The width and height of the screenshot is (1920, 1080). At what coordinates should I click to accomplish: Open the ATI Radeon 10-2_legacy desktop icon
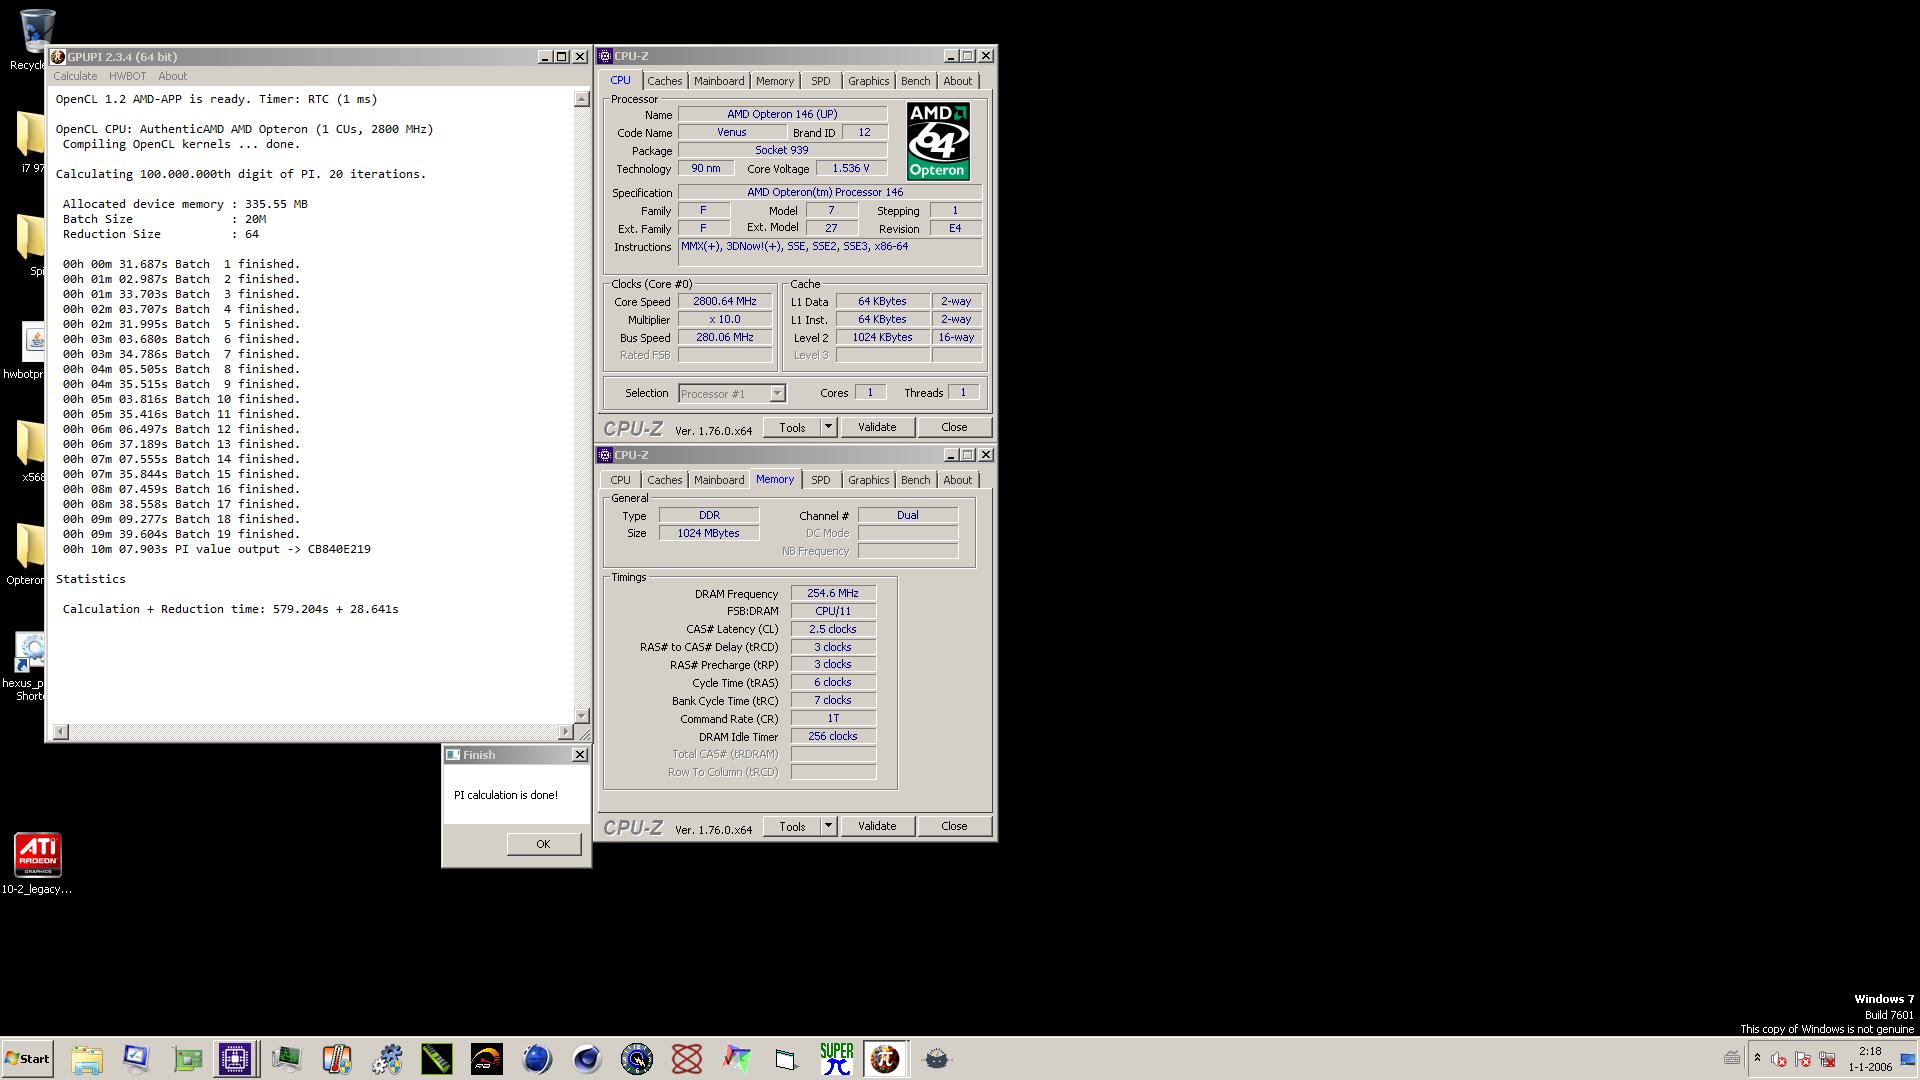tap(37, 864)
